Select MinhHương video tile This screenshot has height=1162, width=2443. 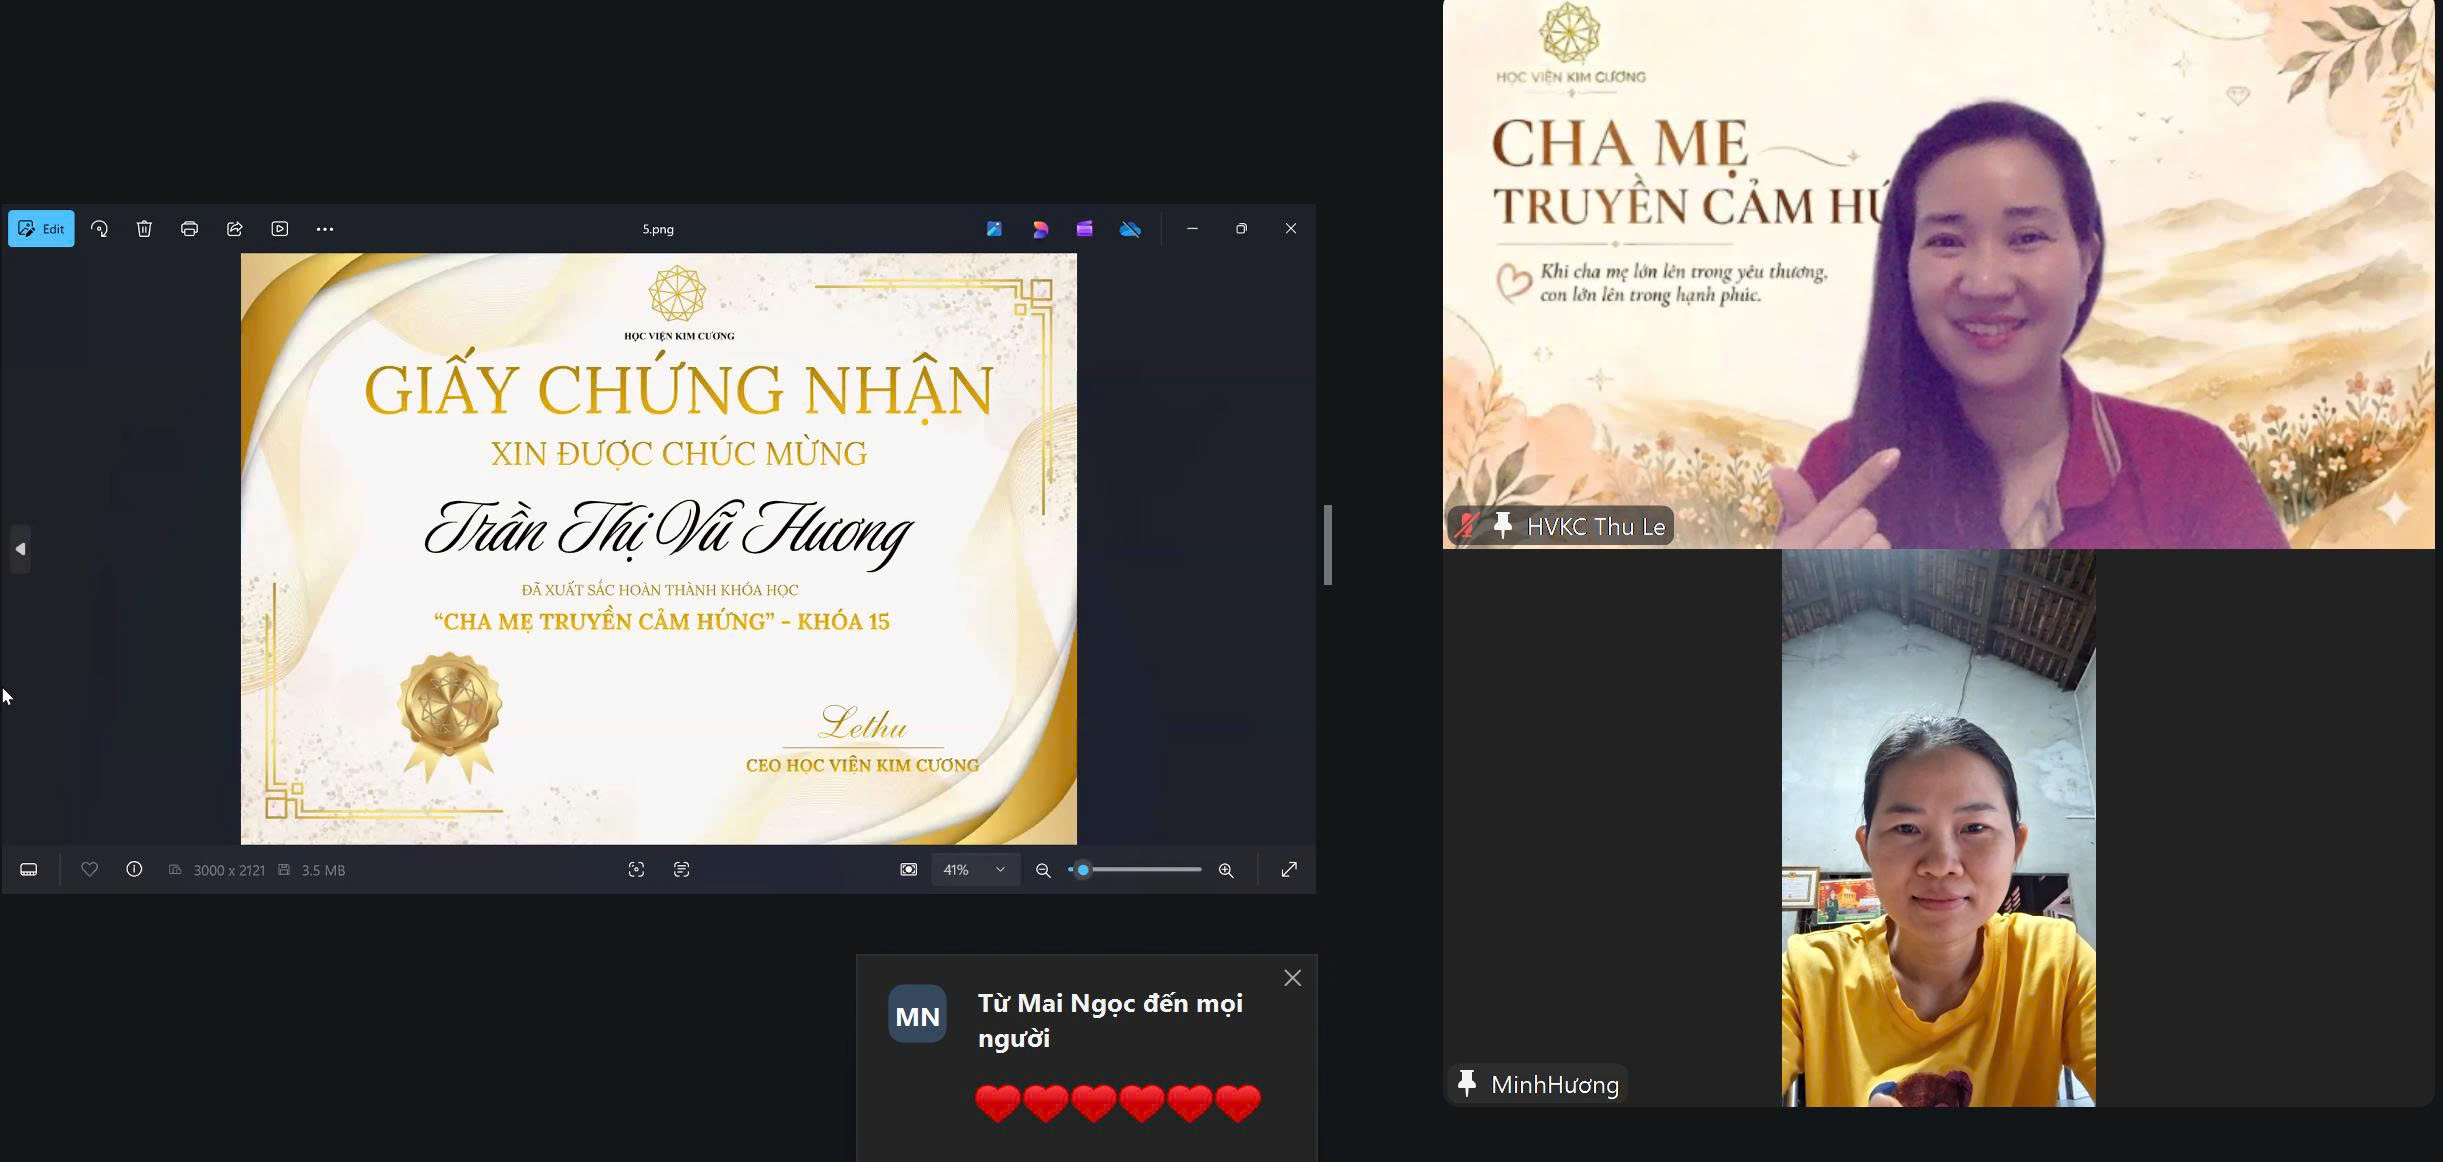coord(1938,828)
